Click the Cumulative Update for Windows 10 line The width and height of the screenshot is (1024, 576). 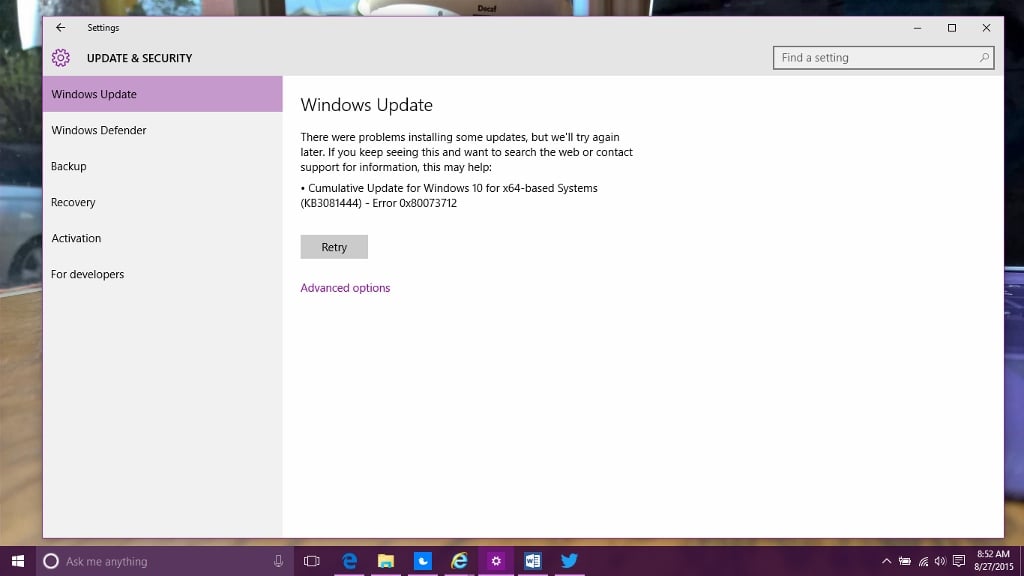(449, 188)
